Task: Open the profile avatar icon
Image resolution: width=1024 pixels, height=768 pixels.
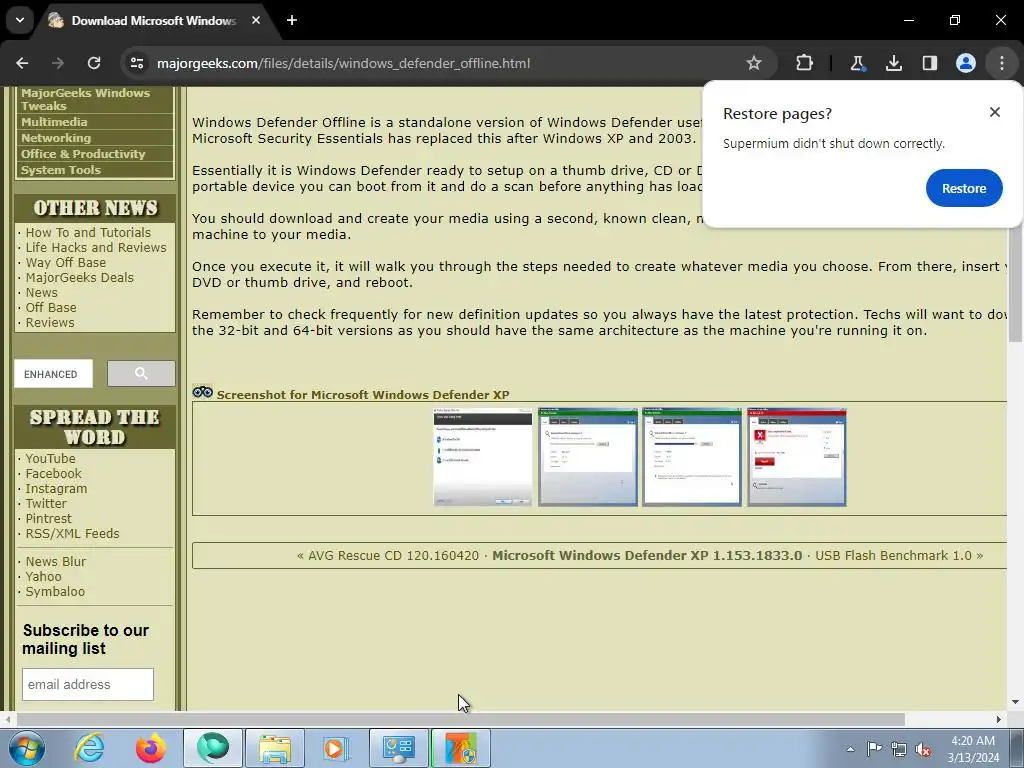Action: 965,63
